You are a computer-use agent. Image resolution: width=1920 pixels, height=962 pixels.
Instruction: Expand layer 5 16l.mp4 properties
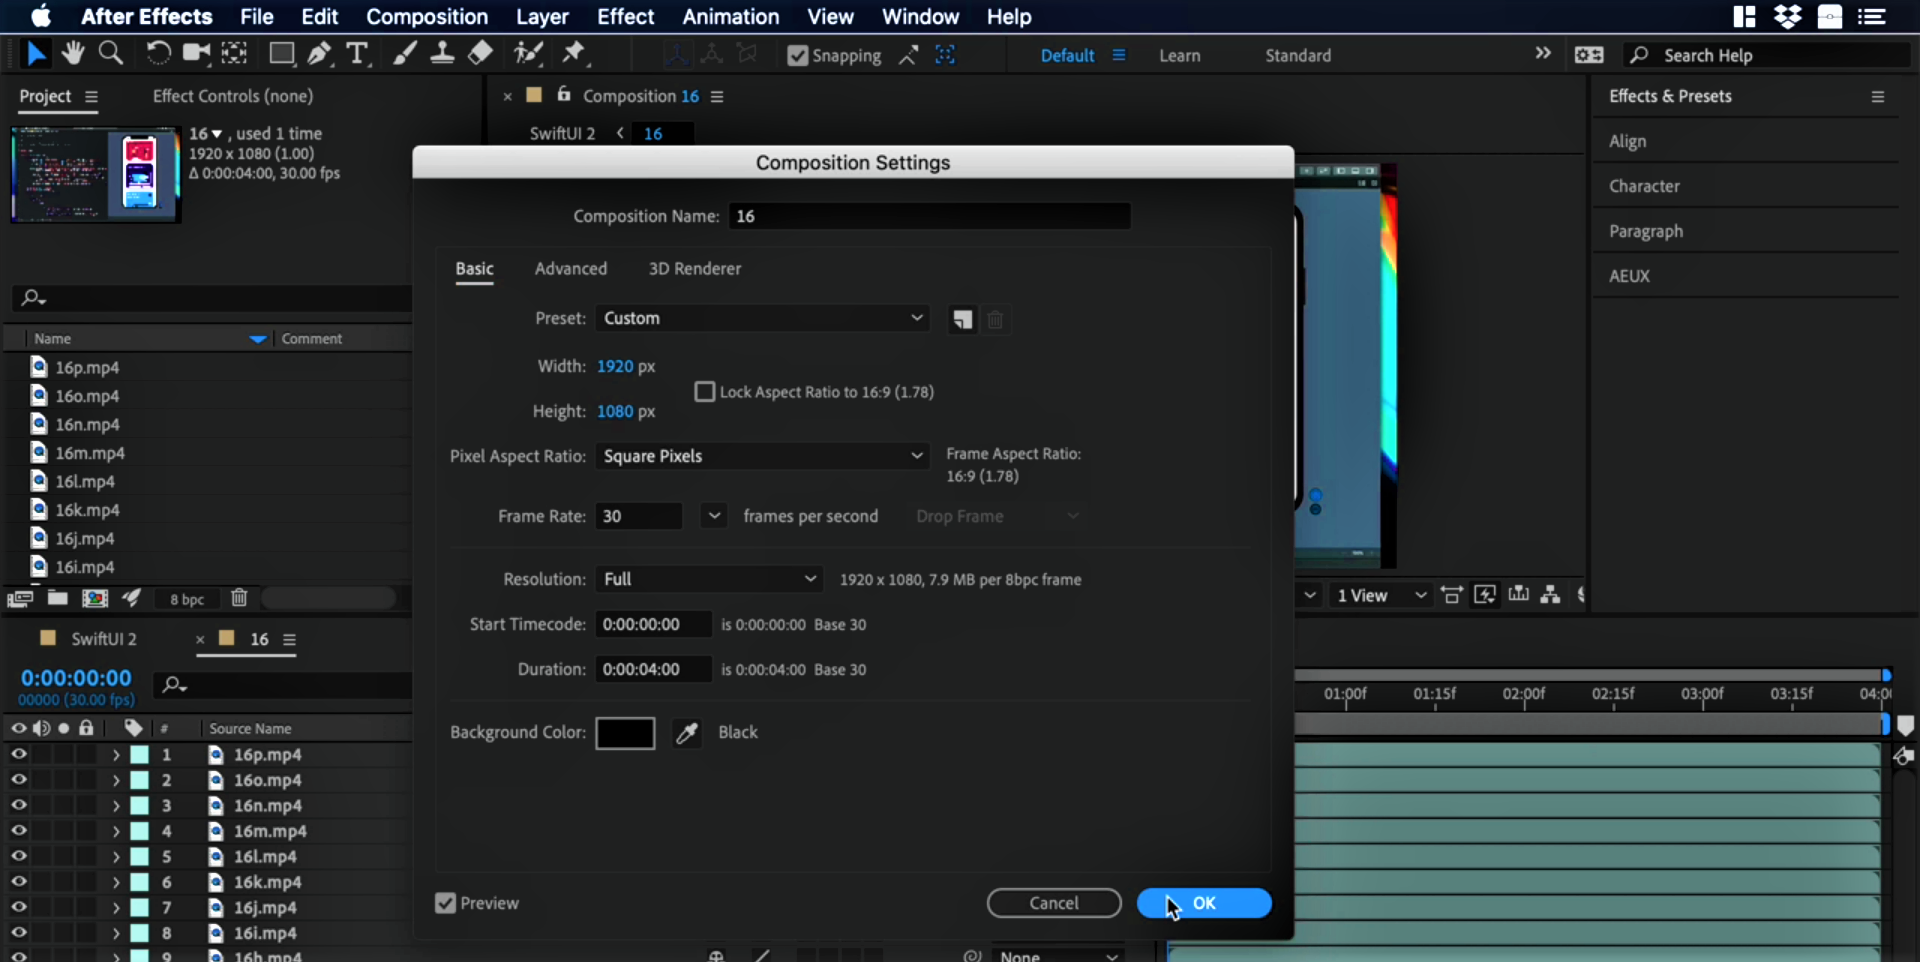click(116, 856)
